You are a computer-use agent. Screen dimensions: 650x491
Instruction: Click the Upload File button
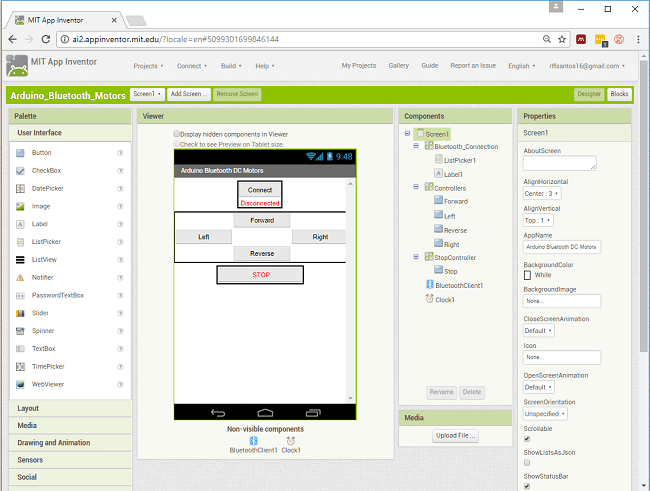pyautogui.click(x=455, y=436)
